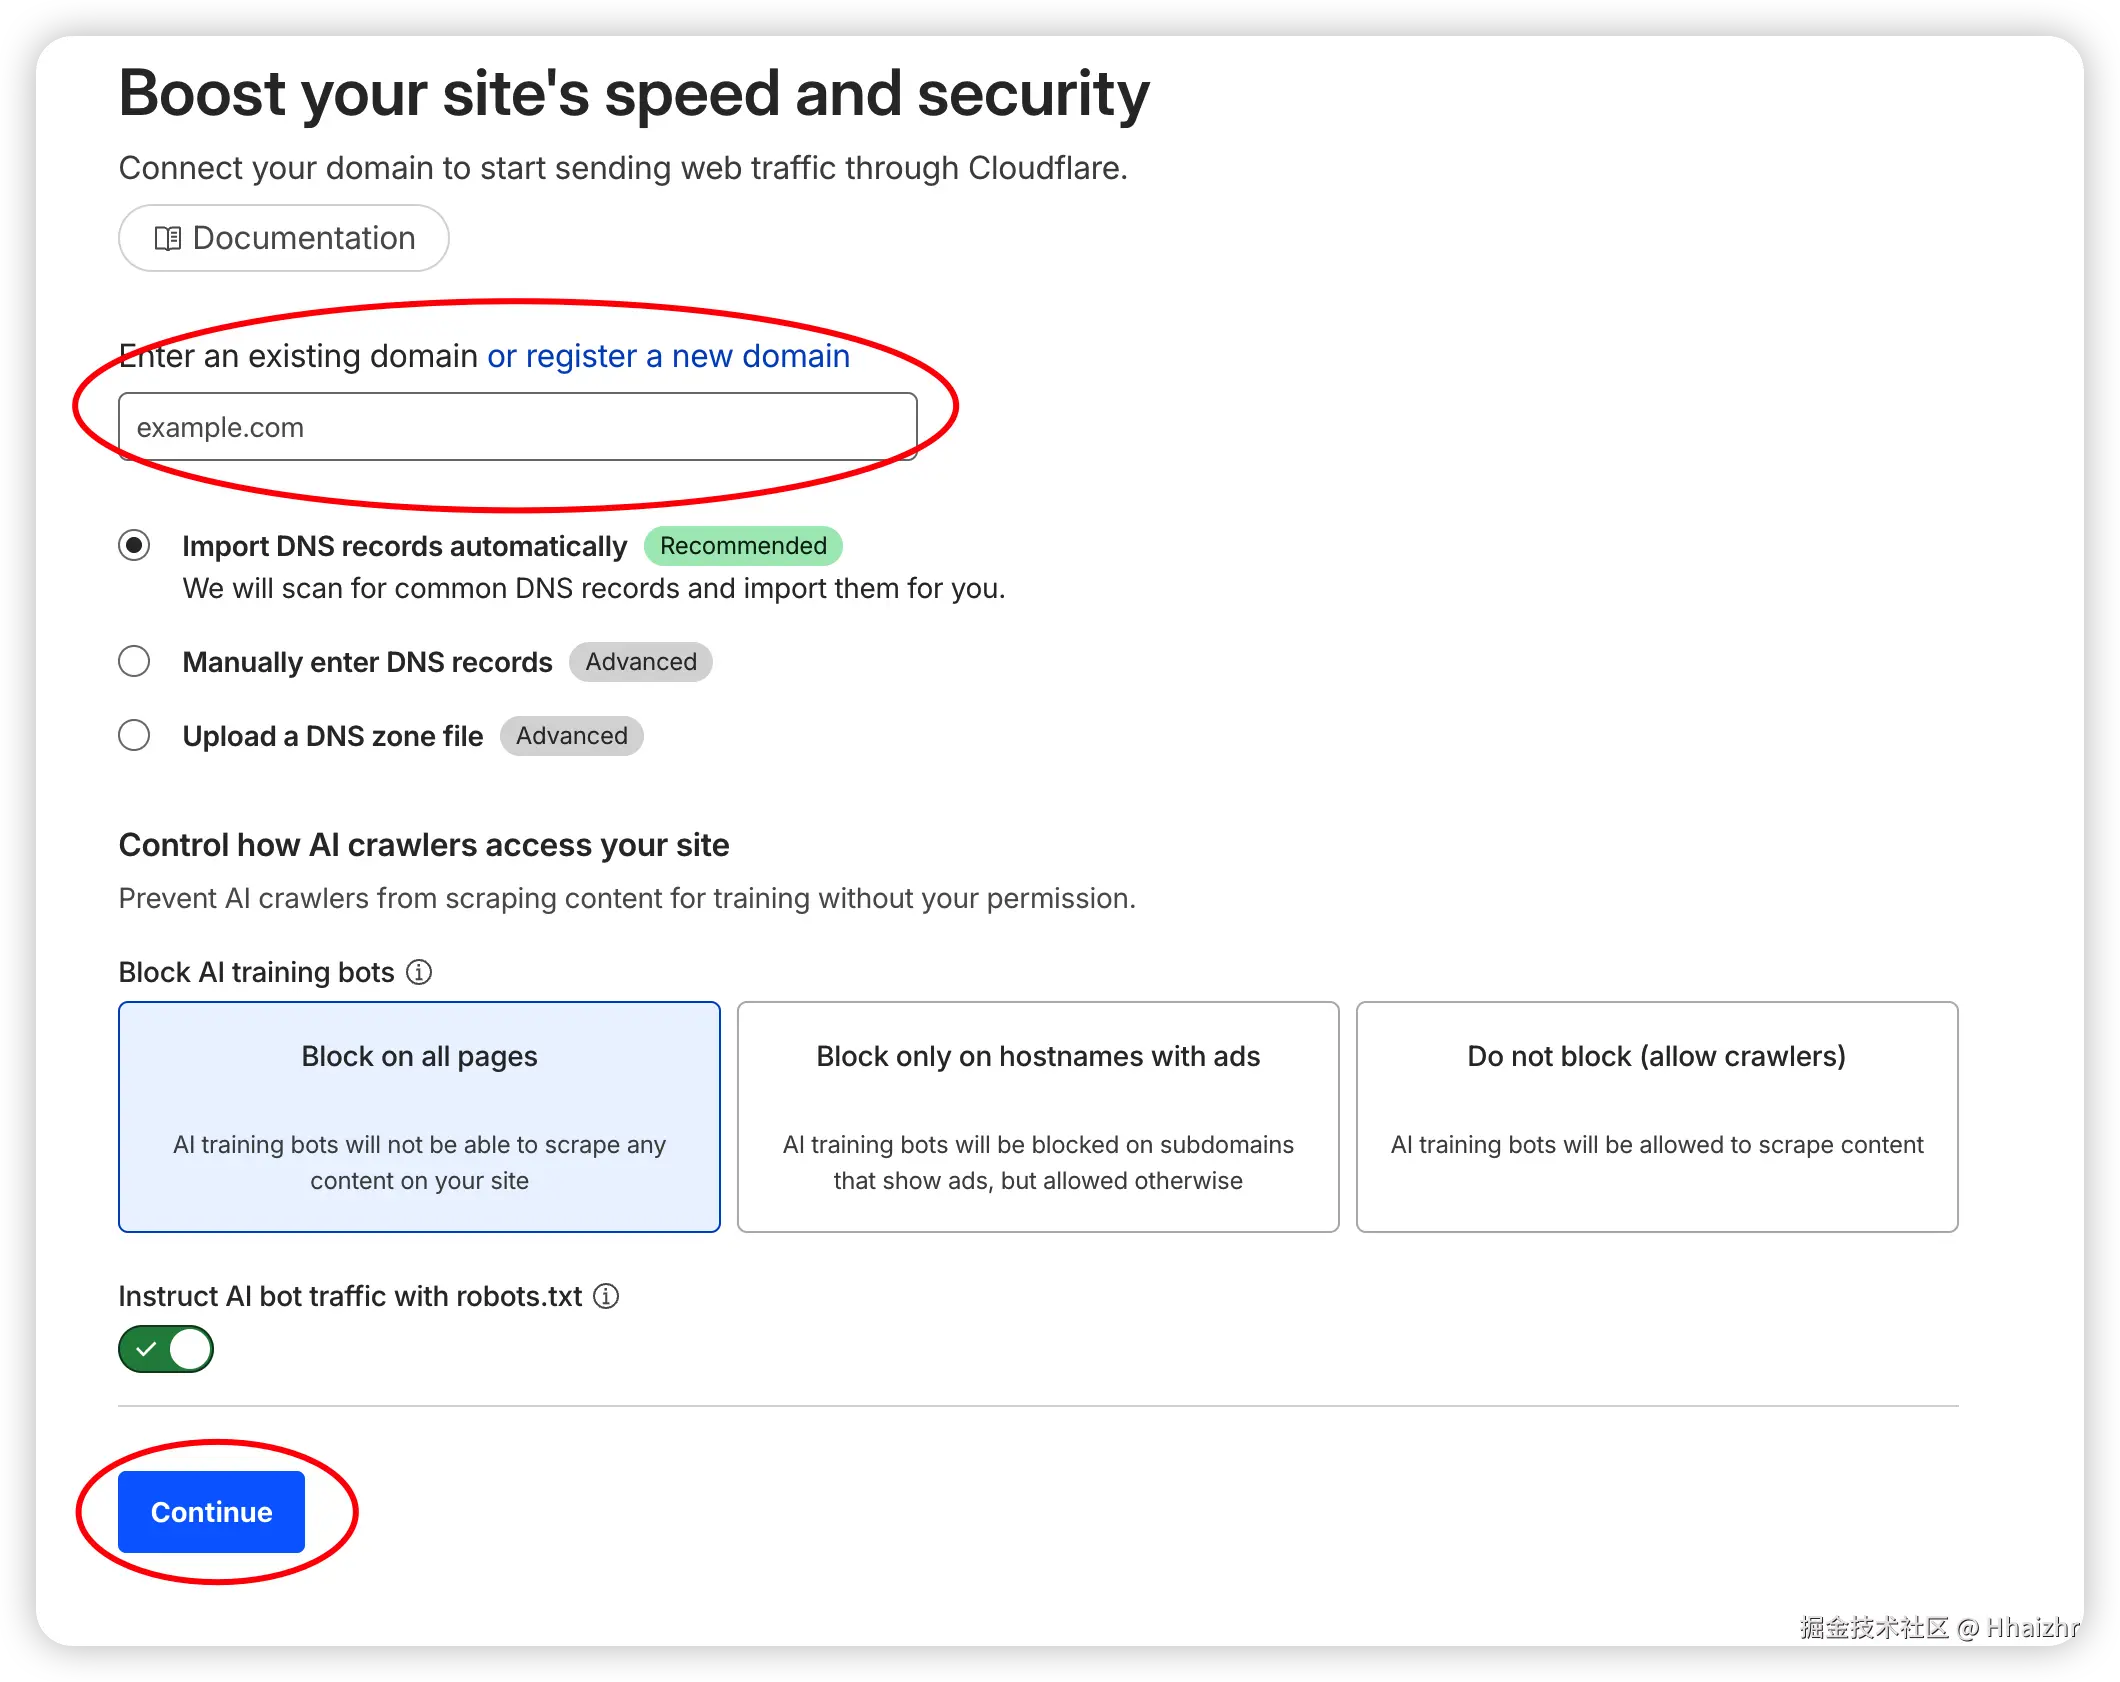The width and height of the screenshot is (2120, 1682).
Task: Select Import DNS records automatically radio
Action: point(134,546)
